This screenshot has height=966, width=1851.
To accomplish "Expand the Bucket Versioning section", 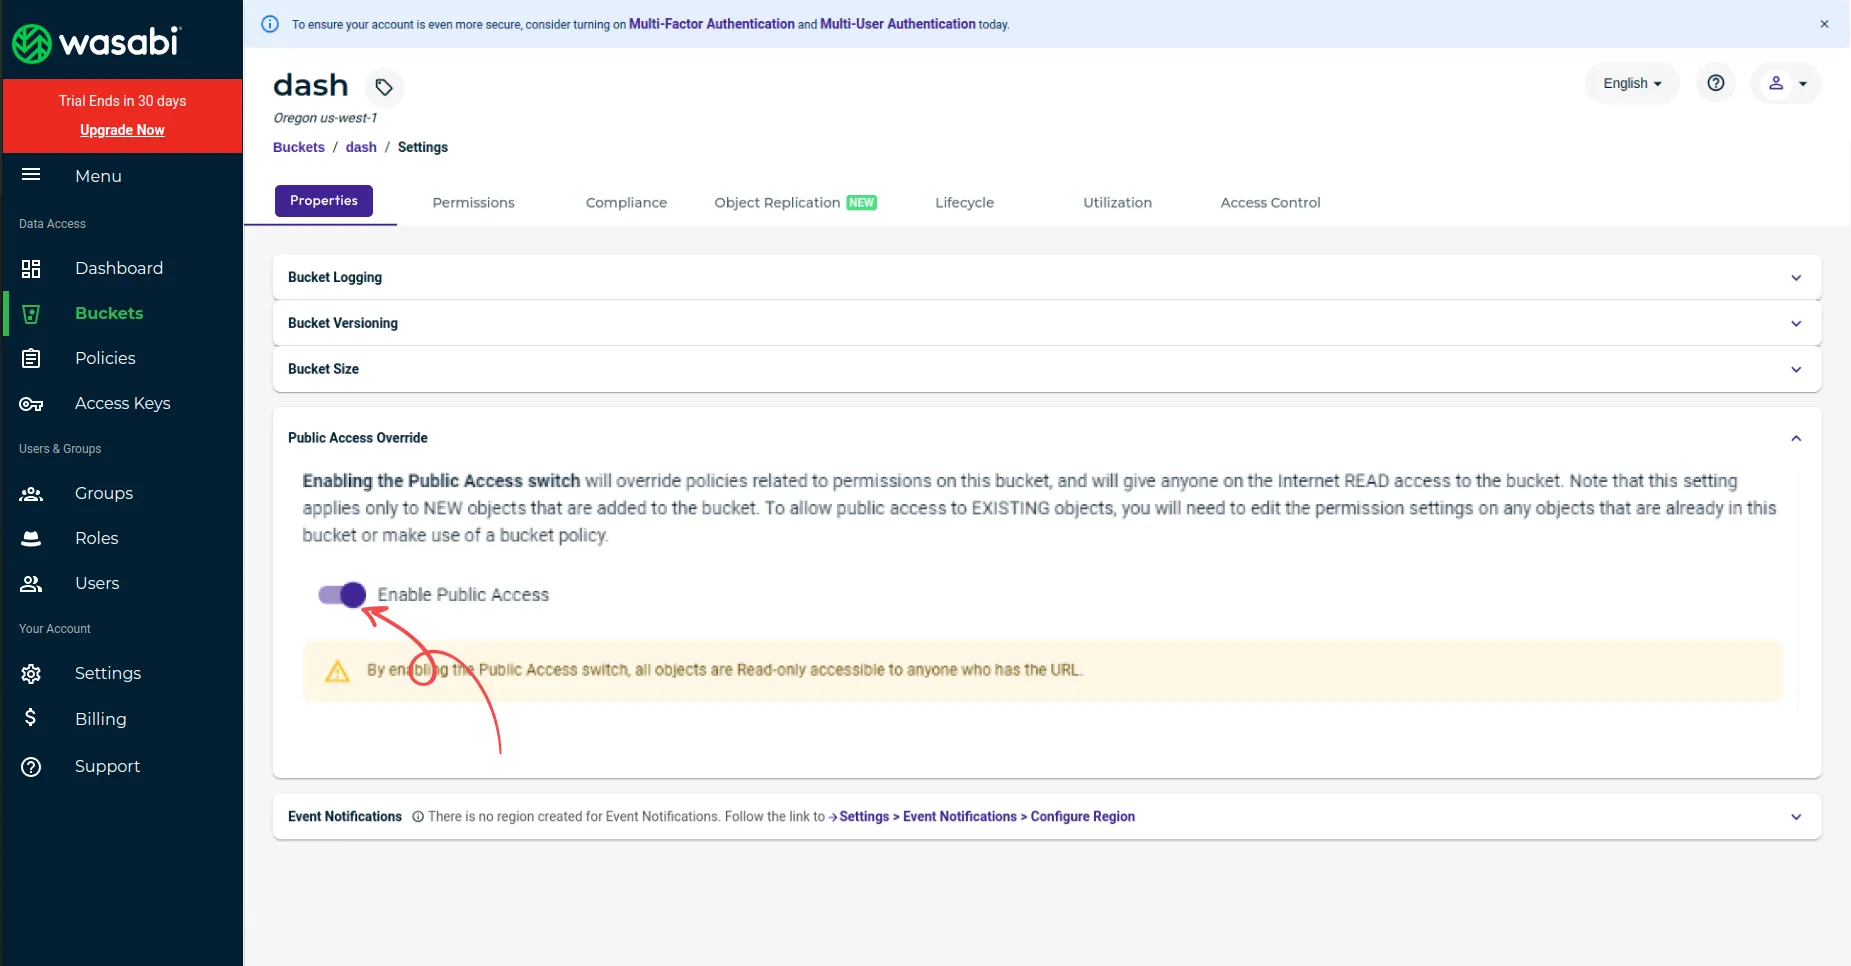I will [1046, 323].
